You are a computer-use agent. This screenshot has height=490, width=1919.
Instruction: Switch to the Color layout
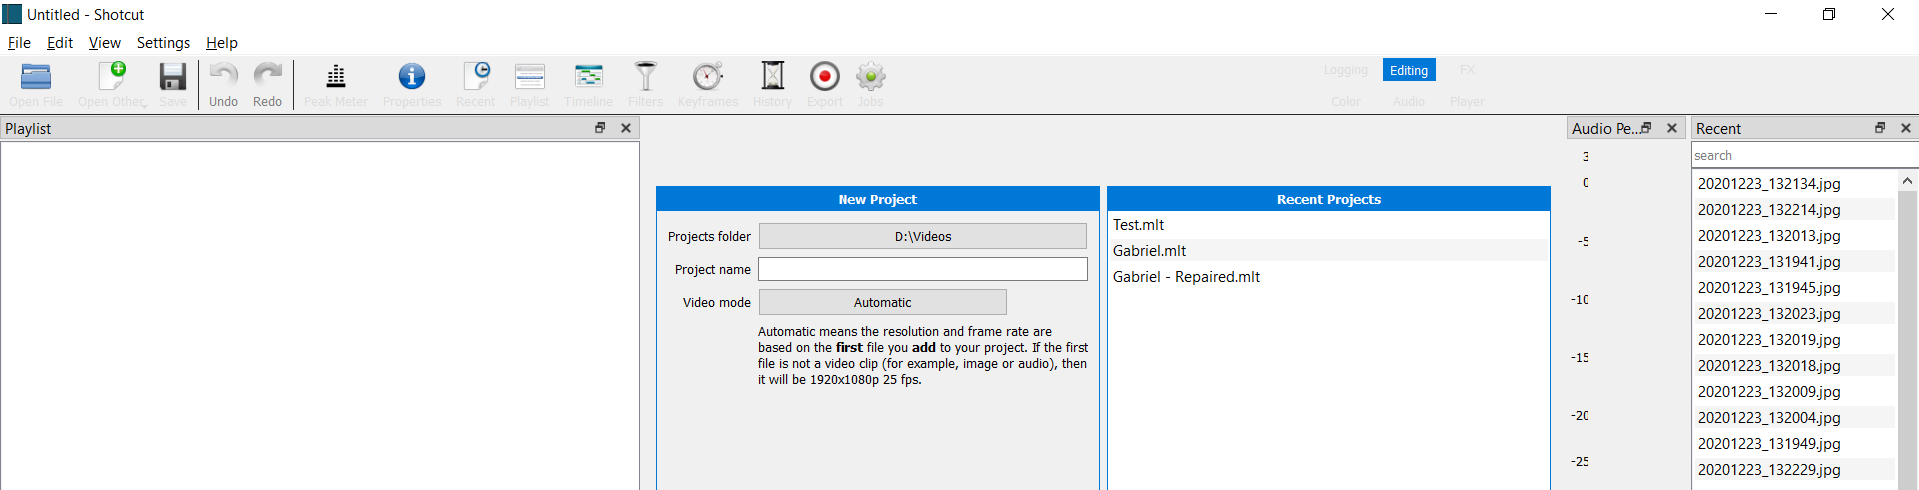(1346, 102)
